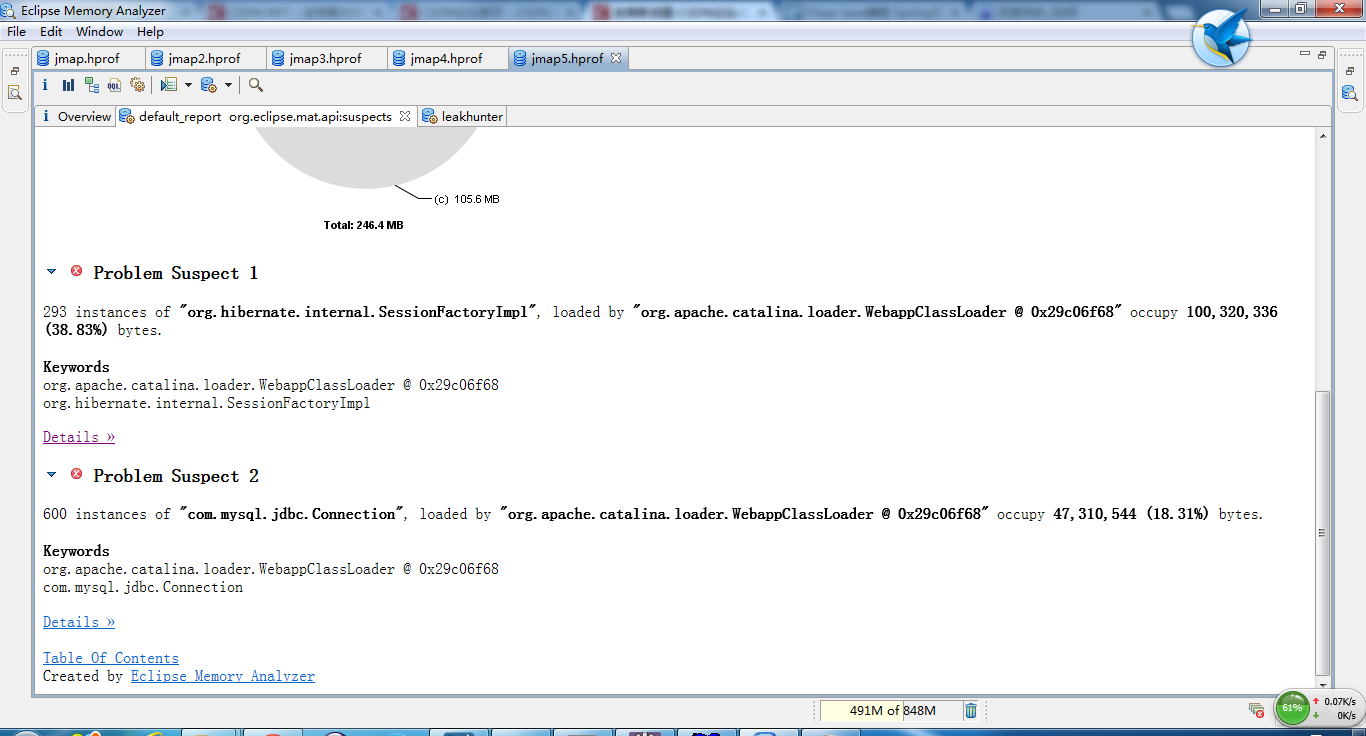Click the left sidebar restore icon
Viewport: 1366px width, 736px height.
(x=15, y=71)
